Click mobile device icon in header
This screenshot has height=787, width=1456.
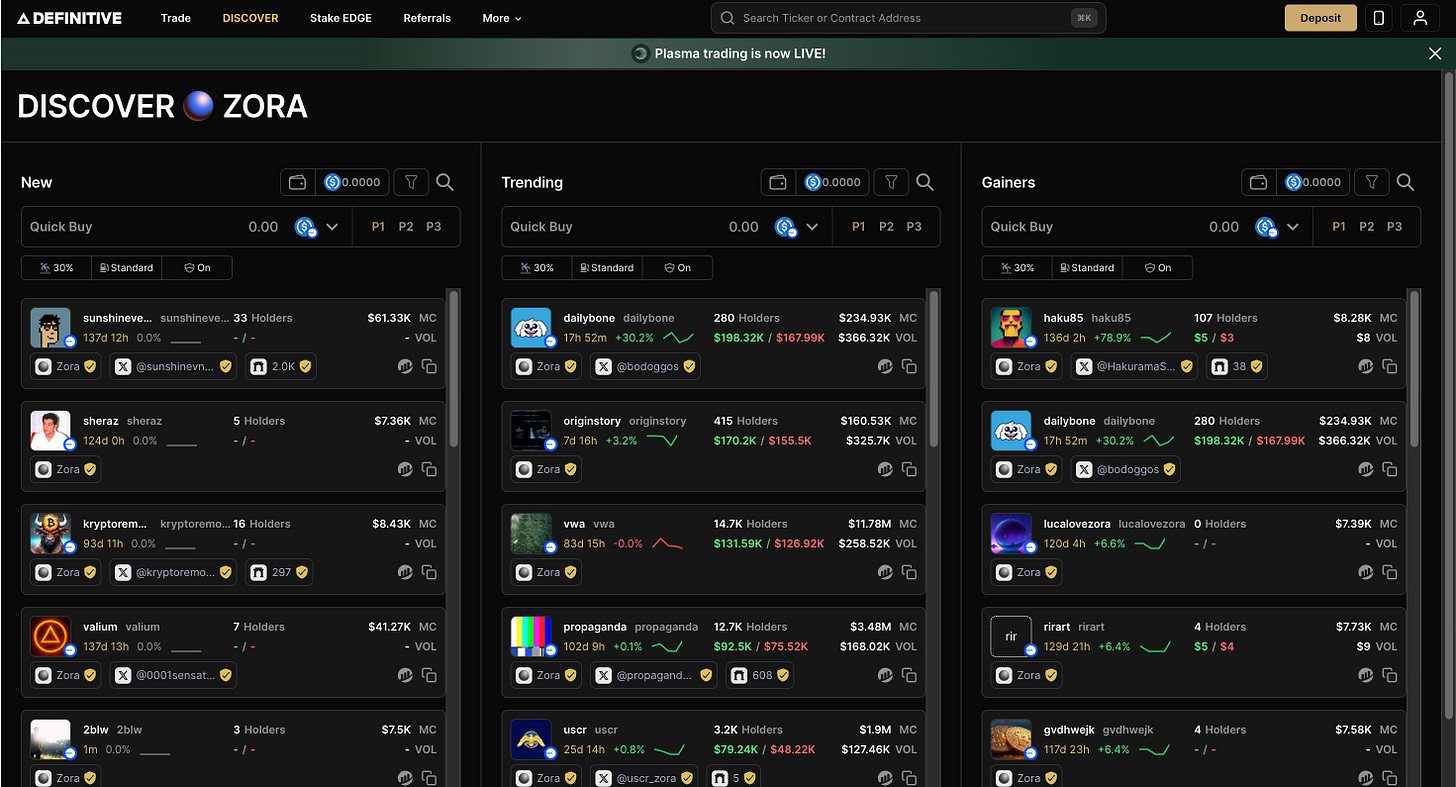tap(1379, 18)
